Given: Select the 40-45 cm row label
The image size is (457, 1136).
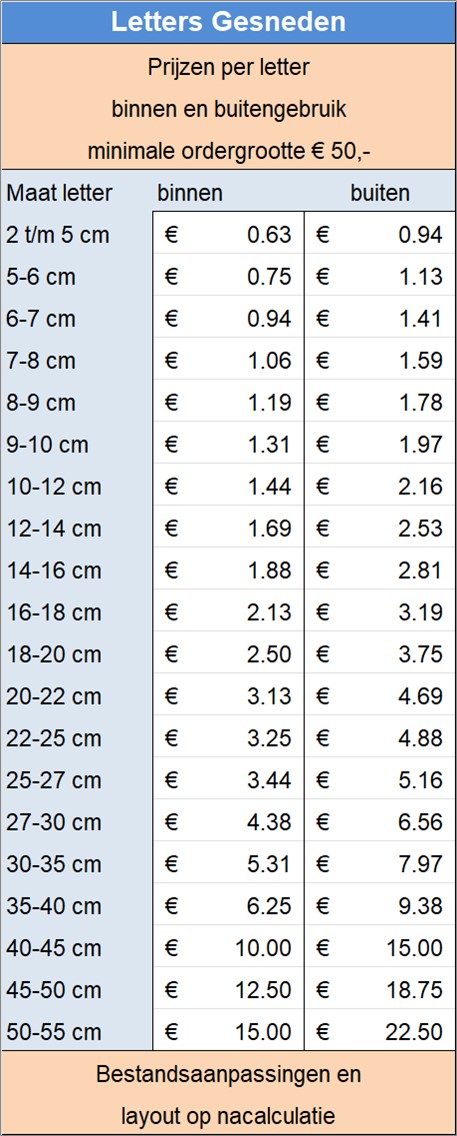Looking at the screenshot, I should click(54, 949).
